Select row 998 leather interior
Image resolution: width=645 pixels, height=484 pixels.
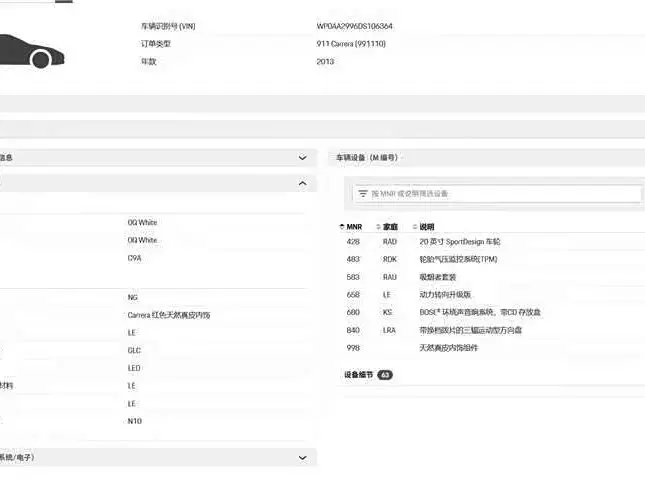coord(492,347)
